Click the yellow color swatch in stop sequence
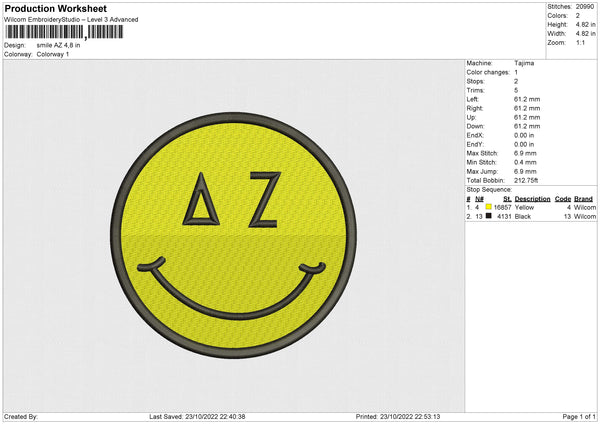 488,207
